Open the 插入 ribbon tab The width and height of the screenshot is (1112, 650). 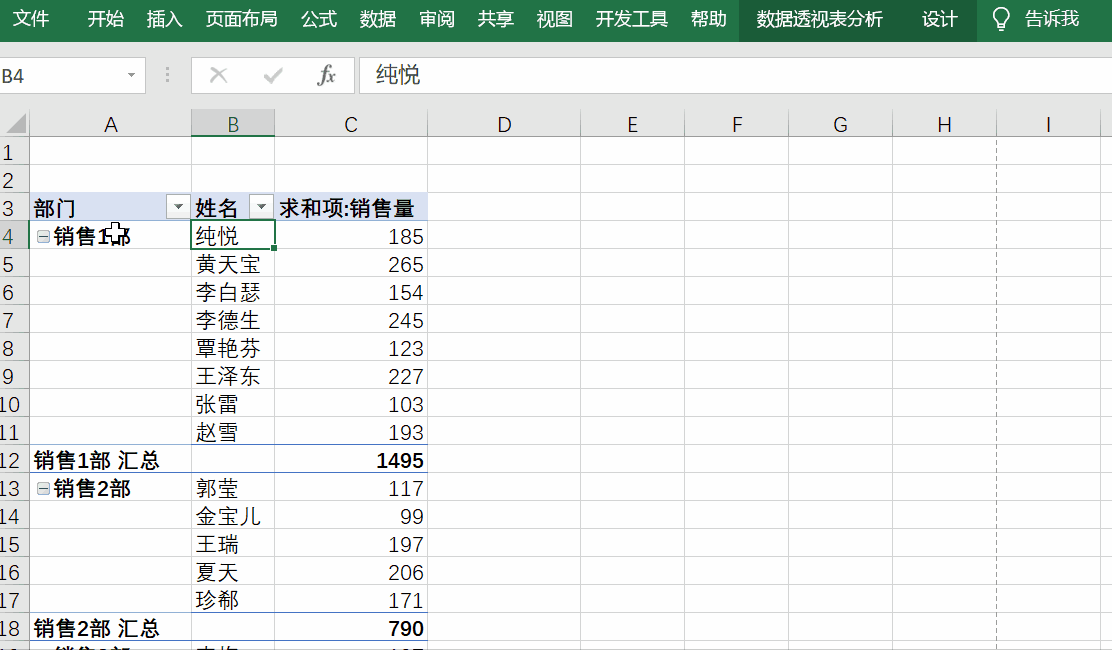tap(164, 19)
